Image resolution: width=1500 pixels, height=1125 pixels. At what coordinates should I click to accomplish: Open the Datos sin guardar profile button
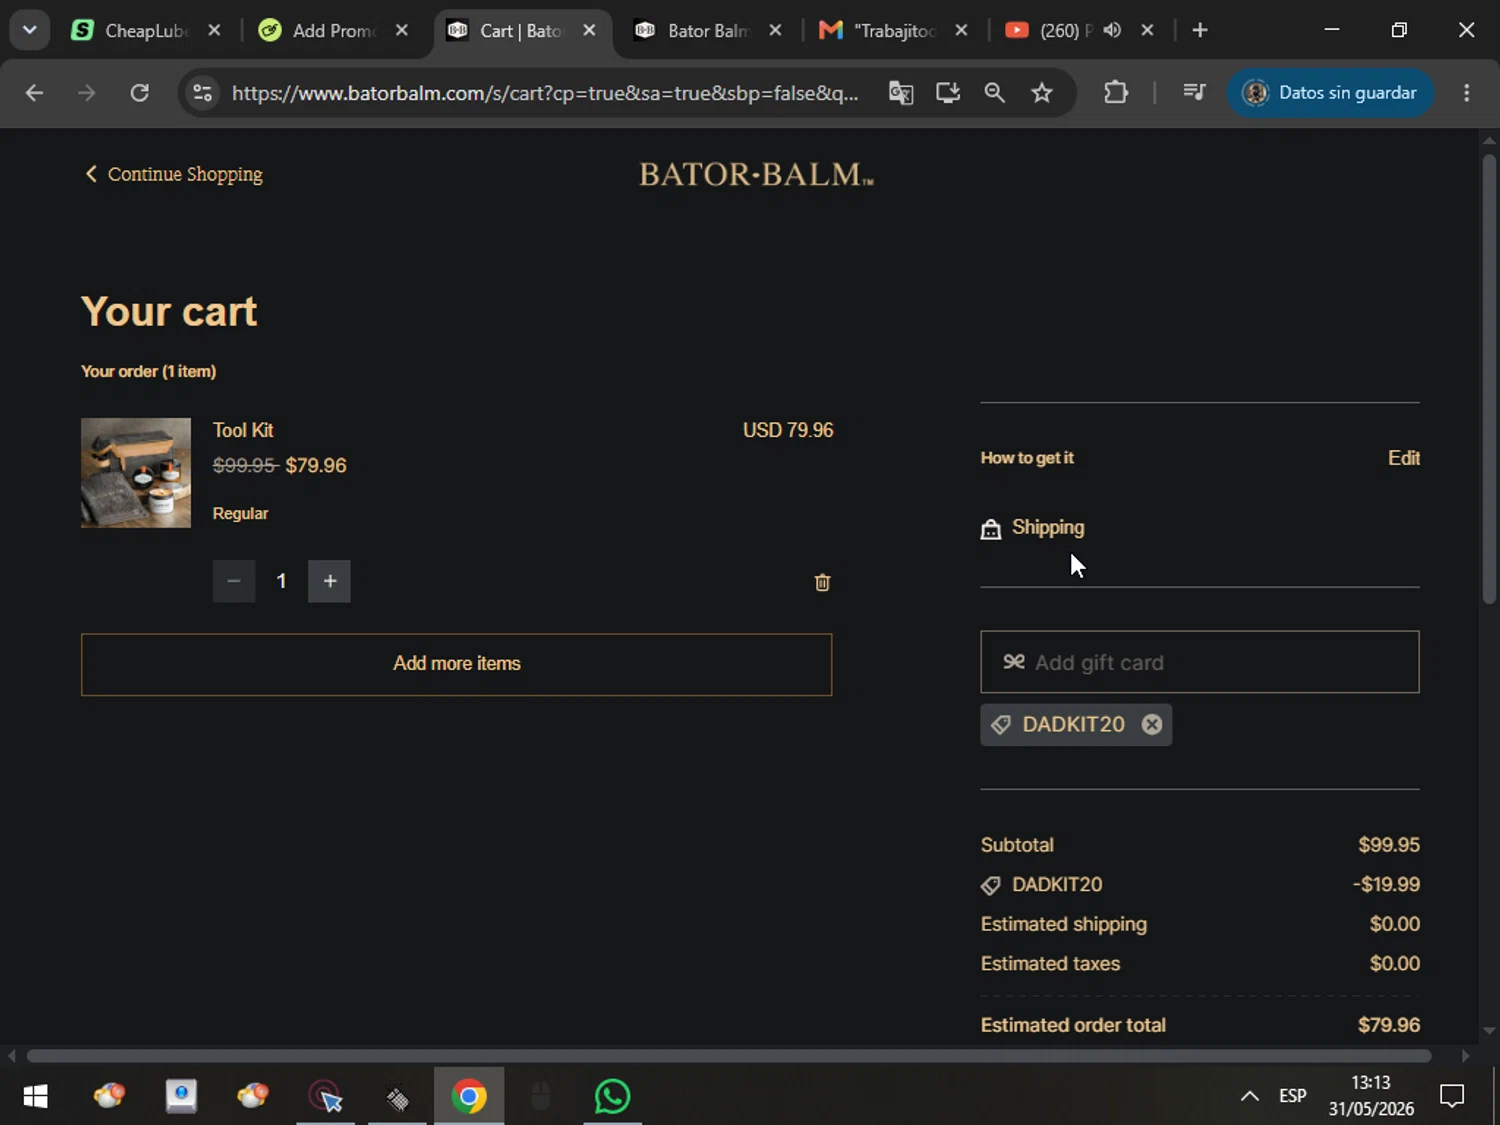pyautogui.click(x=1330, y=93)
